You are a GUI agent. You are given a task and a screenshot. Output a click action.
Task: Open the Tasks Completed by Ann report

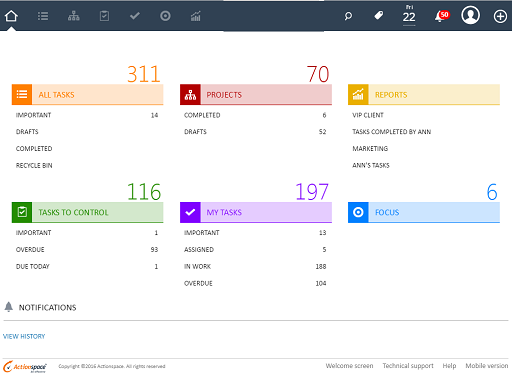(392, 132)
